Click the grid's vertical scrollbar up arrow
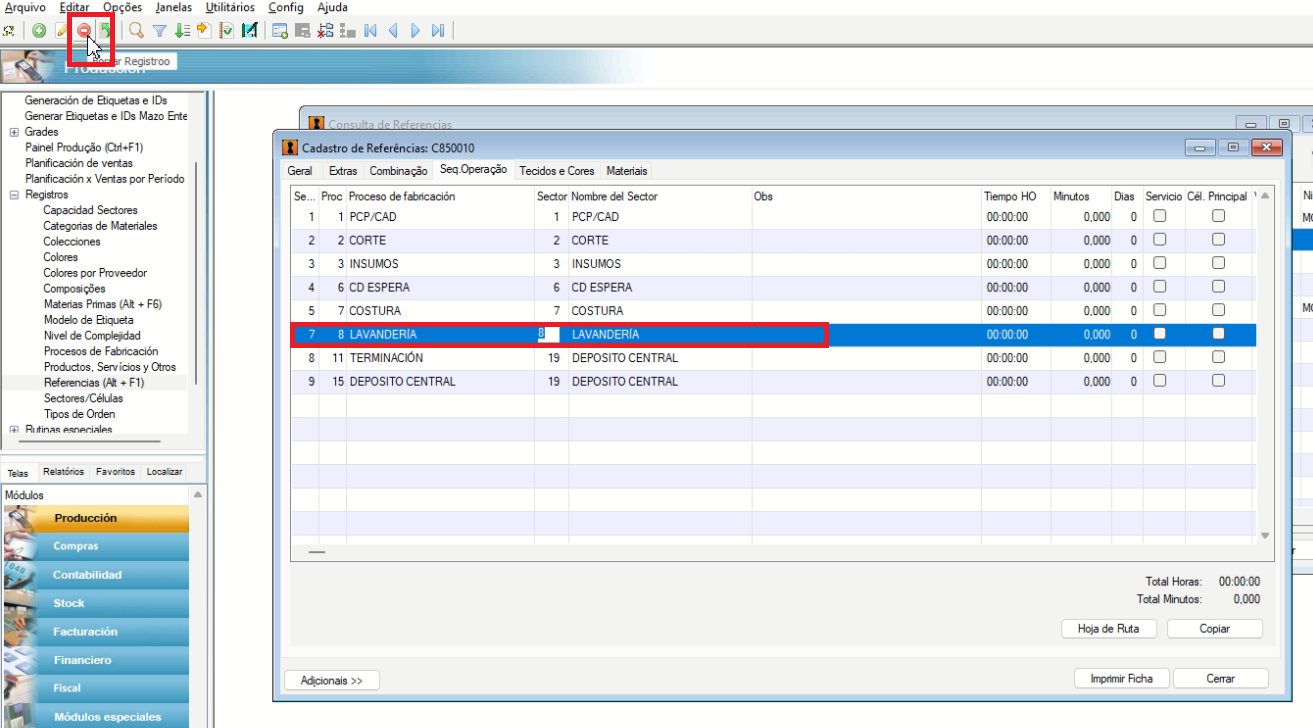1313x728 pixels. tap(1265, 196)
